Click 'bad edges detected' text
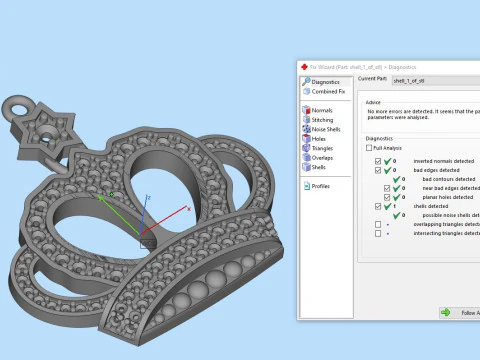The width and height of the screenshot is (480, 360). 436,170
